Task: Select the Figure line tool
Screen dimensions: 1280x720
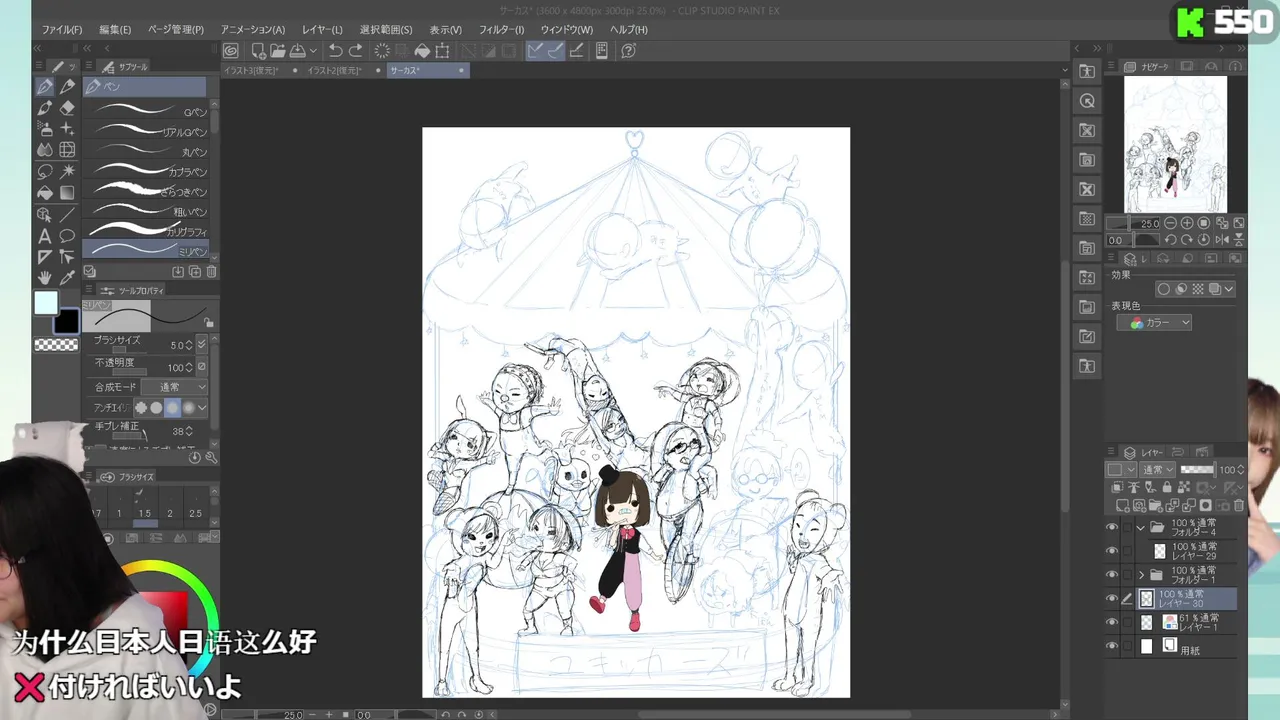Action: point(67,214)
